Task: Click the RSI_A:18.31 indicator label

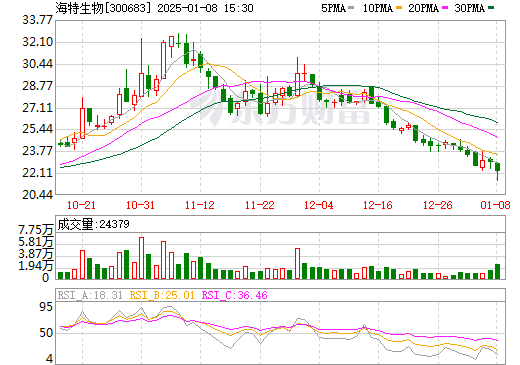Action: (x=90, y=295)
